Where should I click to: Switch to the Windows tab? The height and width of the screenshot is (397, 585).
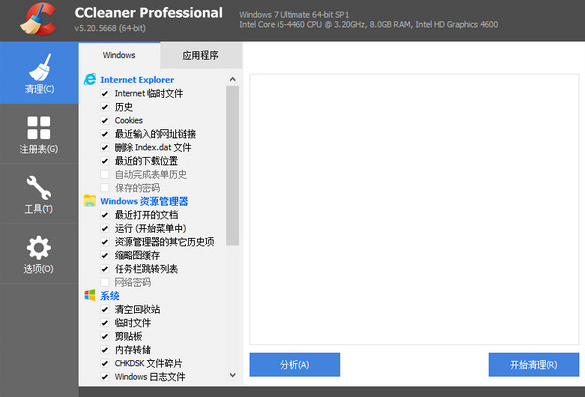point(119,55)
